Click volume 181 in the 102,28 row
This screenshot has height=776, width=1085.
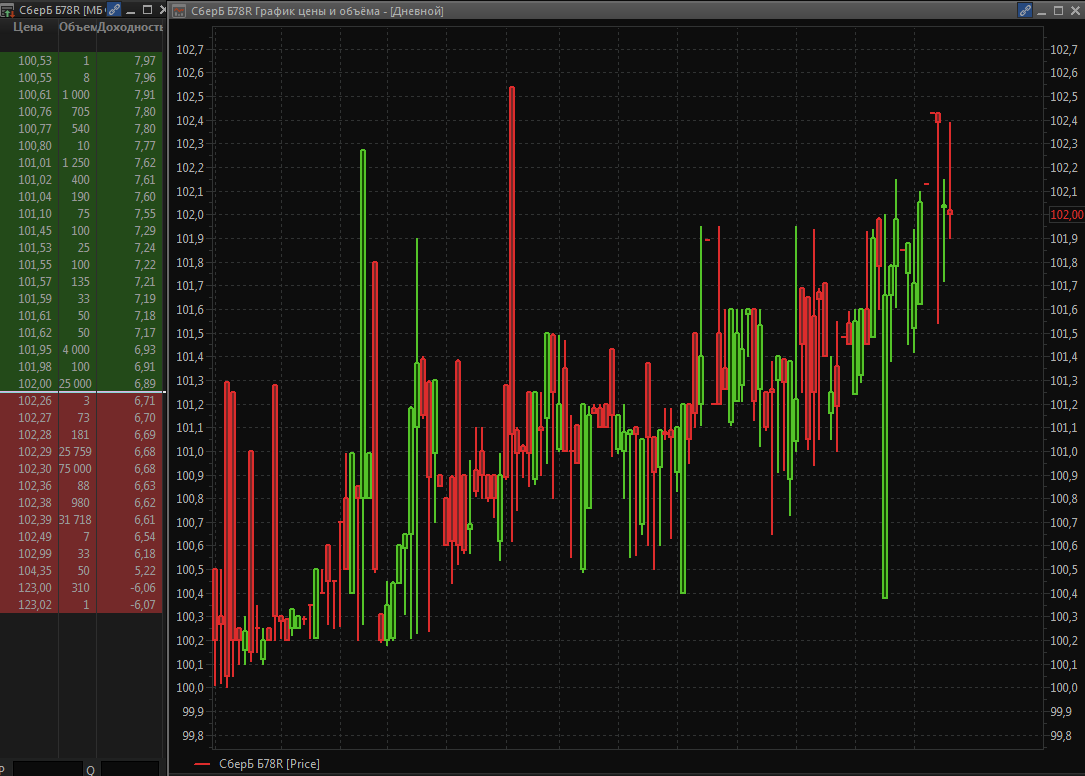click(80, 435)
